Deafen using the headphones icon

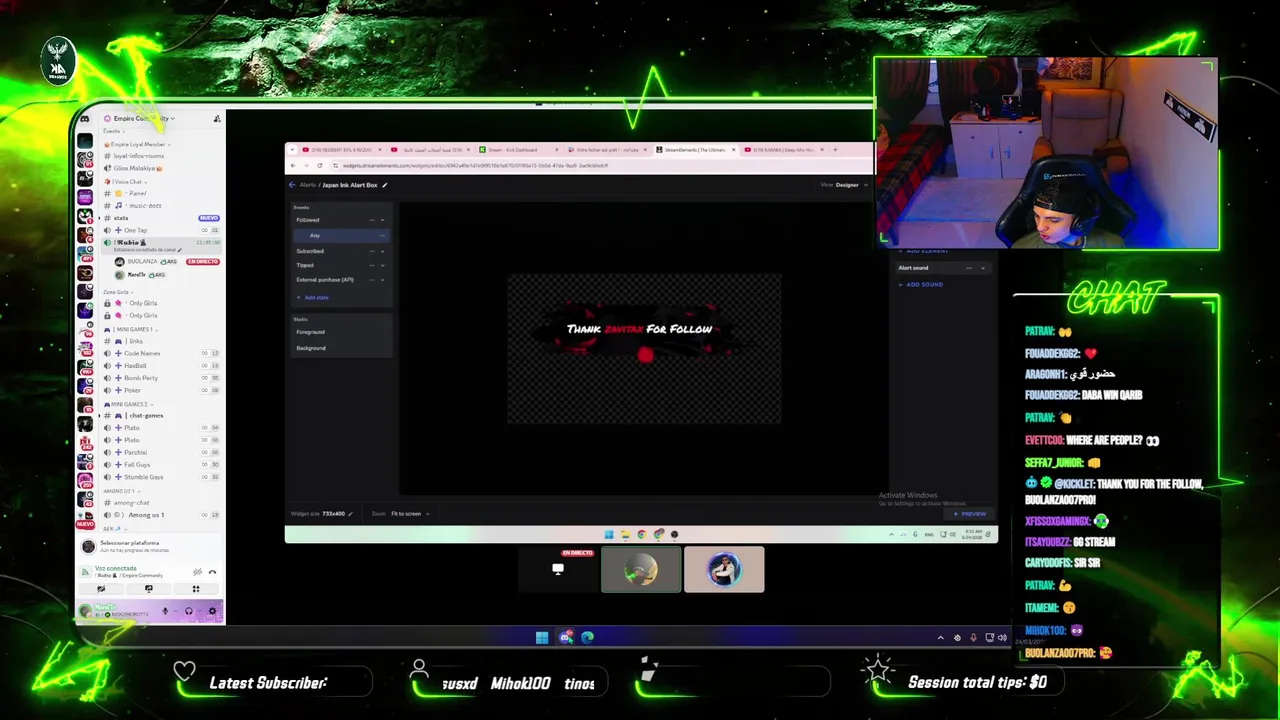pos(189,611)
